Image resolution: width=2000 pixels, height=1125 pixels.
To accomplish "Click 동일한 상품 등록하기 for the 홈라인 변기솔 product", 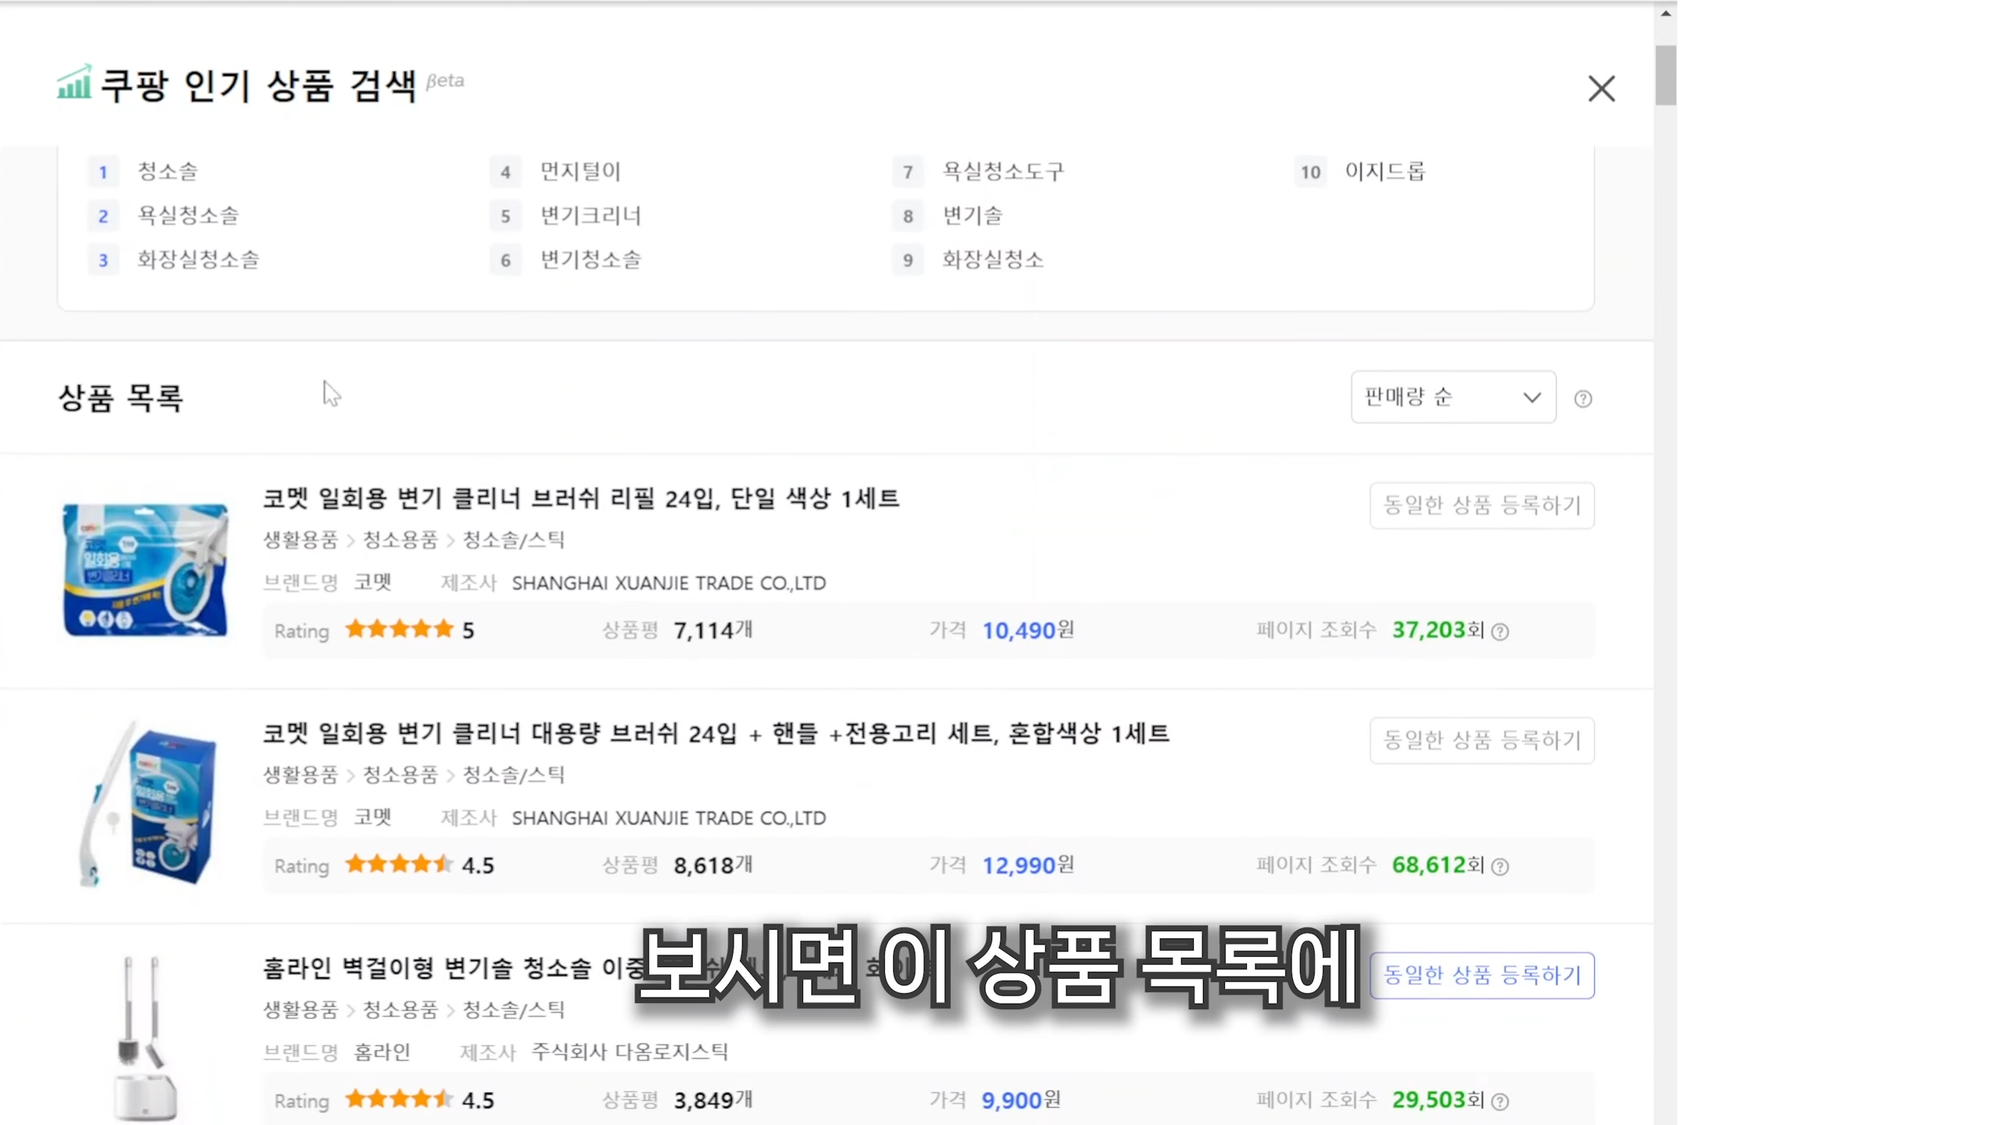I will (1481, 975).
